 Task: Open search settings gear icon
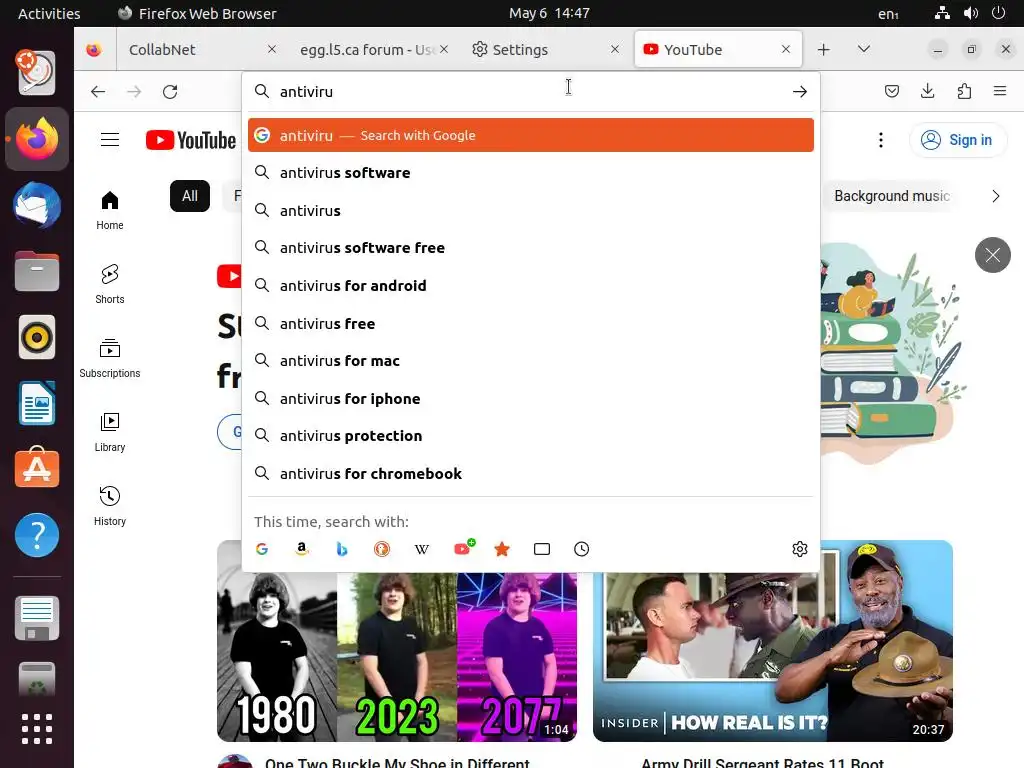799,549
